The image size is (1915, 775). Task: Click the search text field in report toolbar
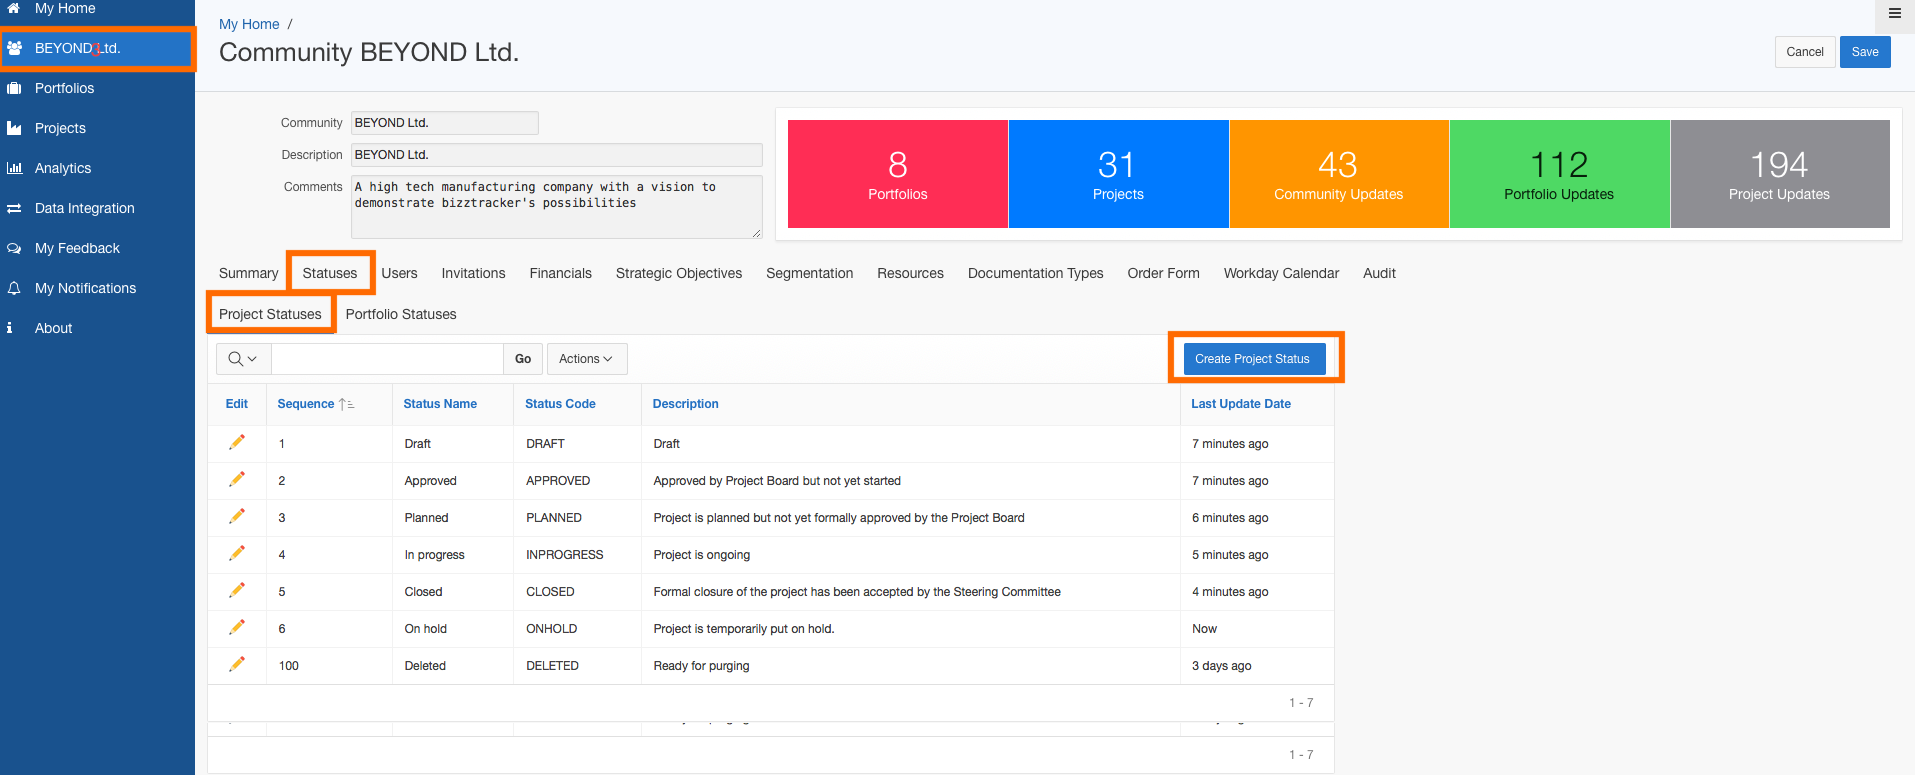387,359
